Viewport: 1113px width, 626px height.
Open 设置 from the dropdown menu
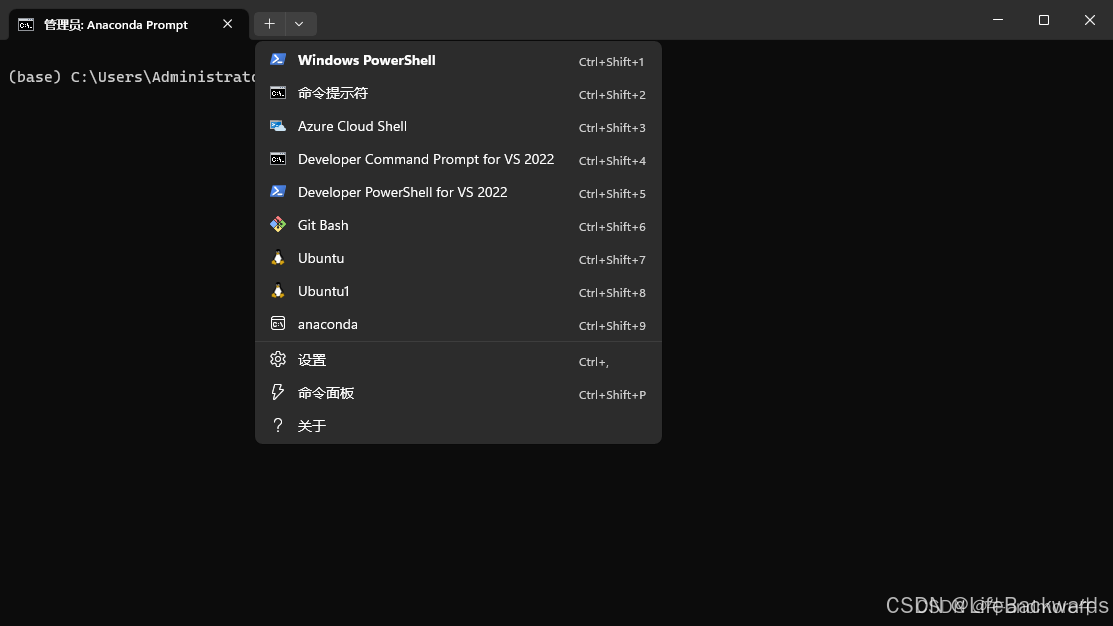(x=458, y=360)
